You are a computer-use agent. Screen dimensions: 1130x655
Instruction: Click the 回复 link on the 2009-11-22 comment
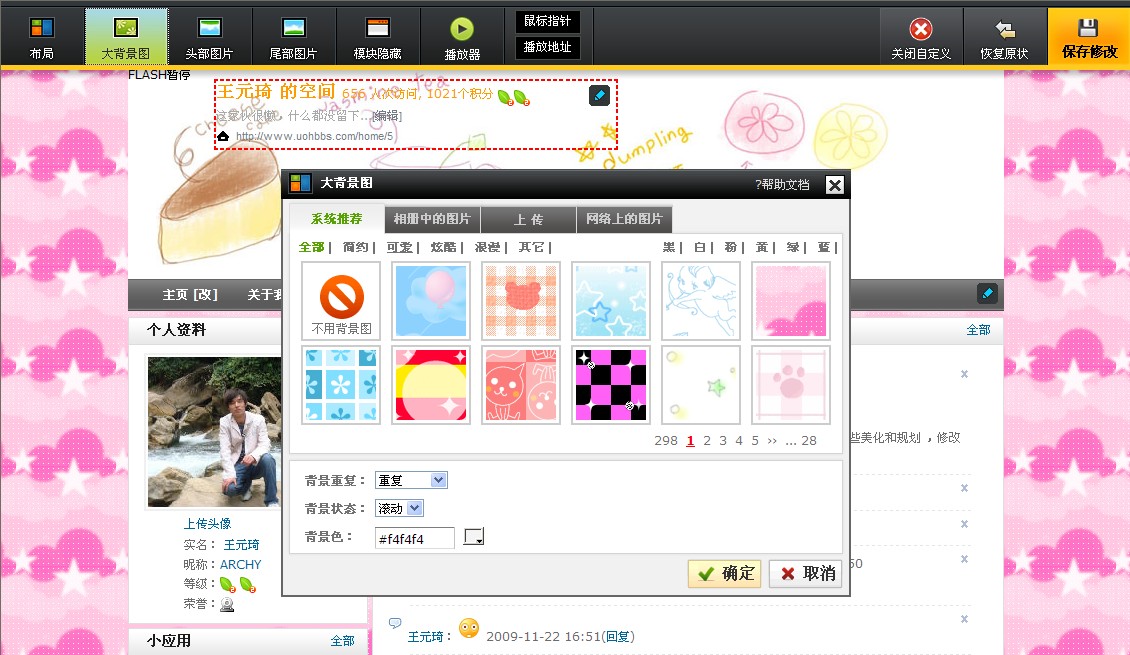(x=618, y=636)
